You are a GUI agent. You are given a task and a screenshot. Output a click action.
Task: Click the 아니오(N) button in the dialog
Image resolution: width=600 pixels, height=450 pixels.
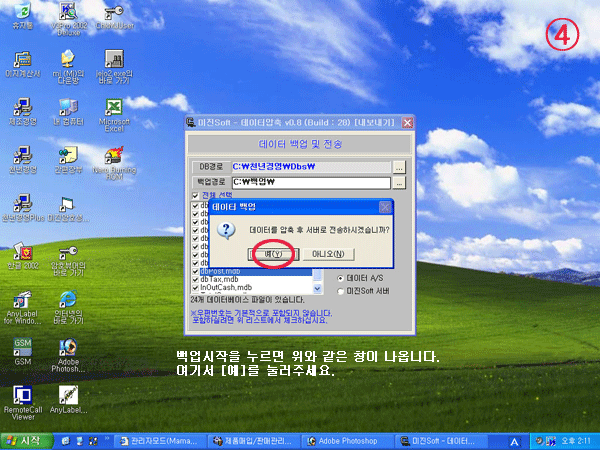click(x=328, y=254)
